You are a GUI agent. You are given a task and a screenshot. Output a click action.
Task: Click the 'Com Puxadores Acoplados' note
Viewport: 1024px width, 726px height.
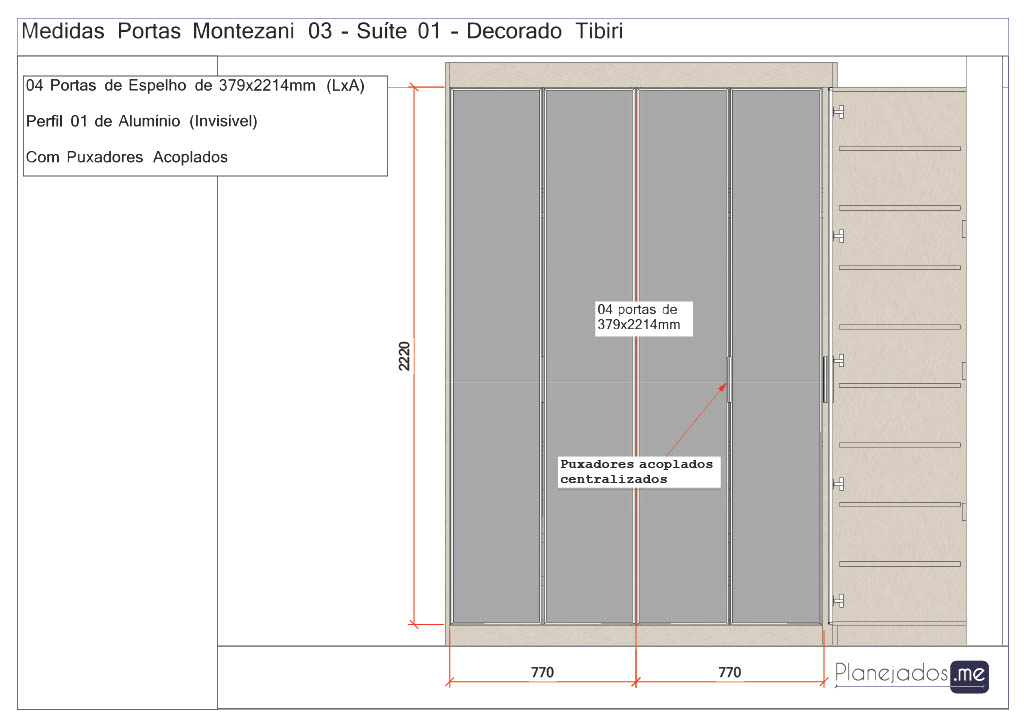tap(127, 157)
